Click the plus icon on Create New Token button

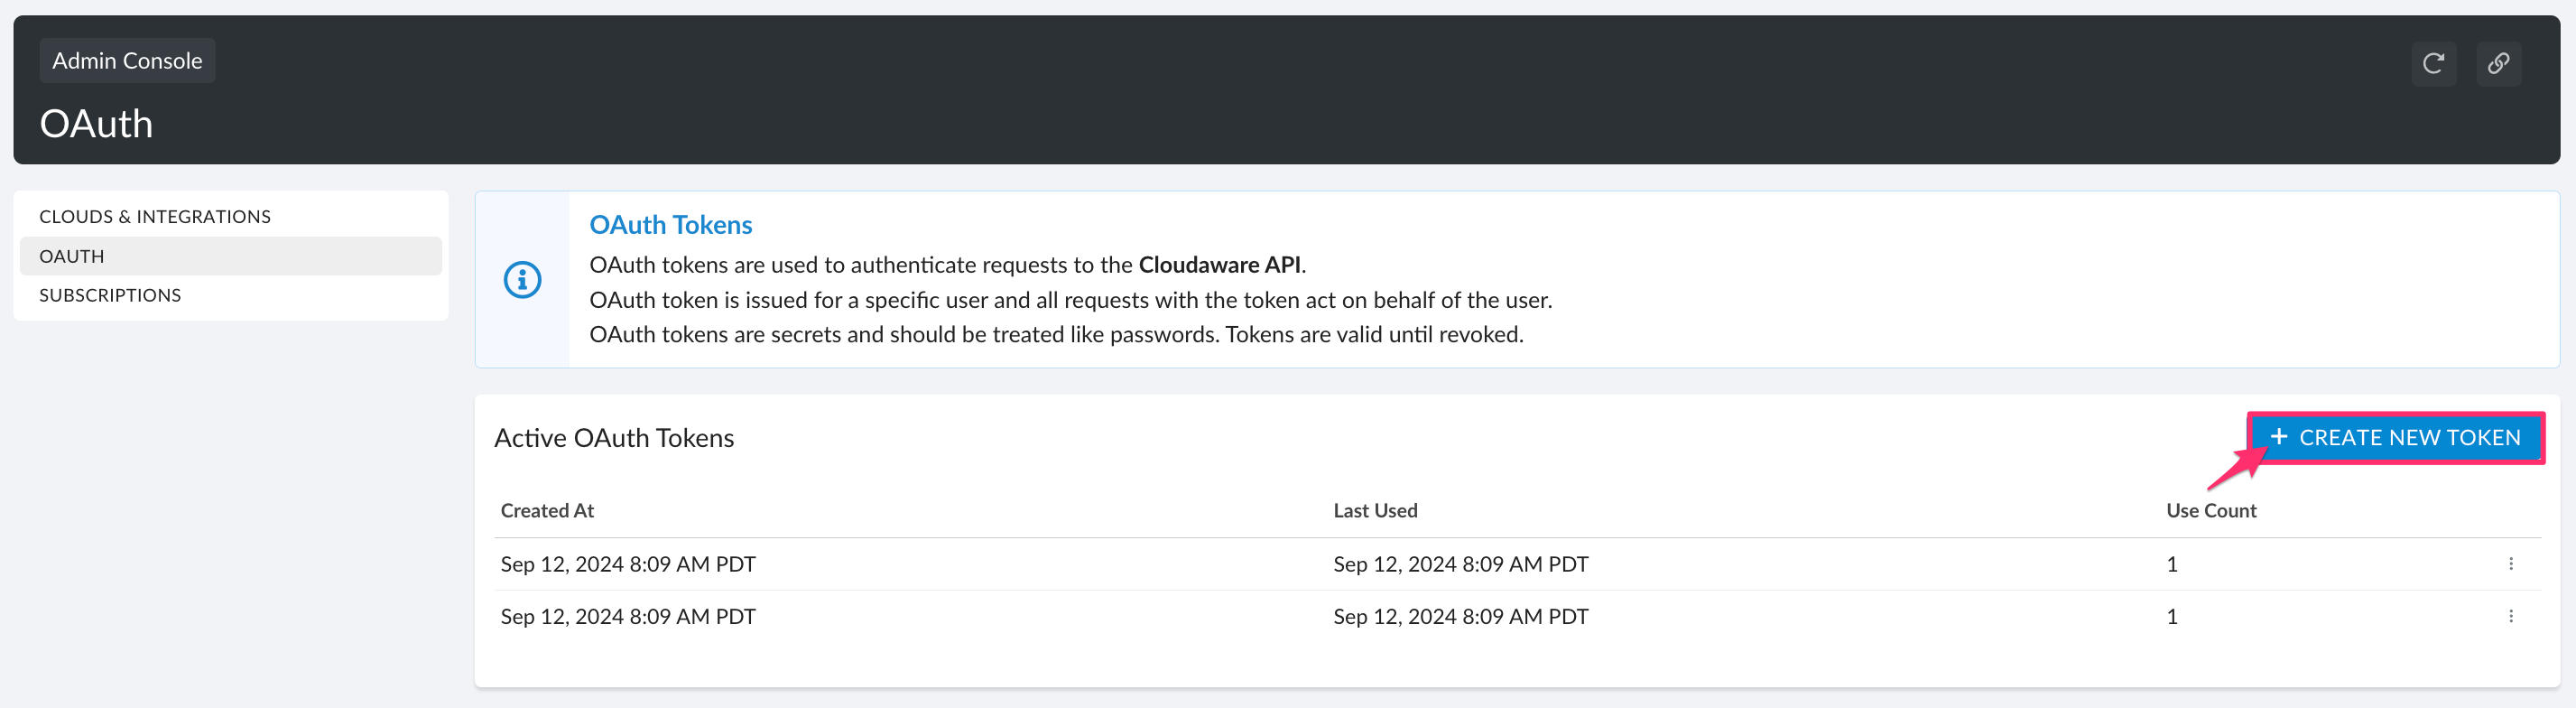pos(2282,437)
